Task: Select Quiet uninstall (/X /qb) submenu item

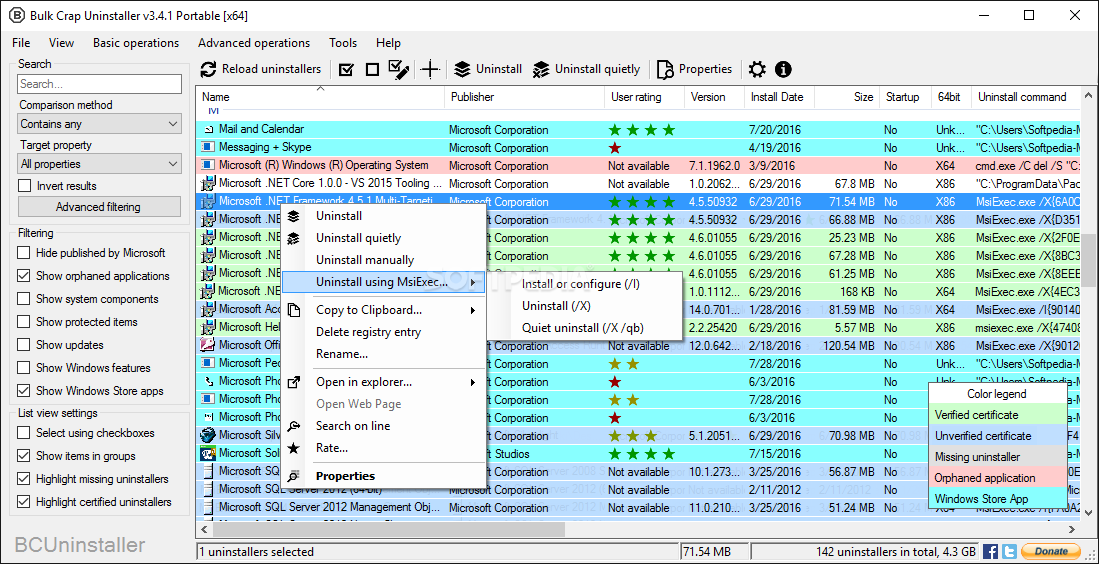Action: [585, 327]
